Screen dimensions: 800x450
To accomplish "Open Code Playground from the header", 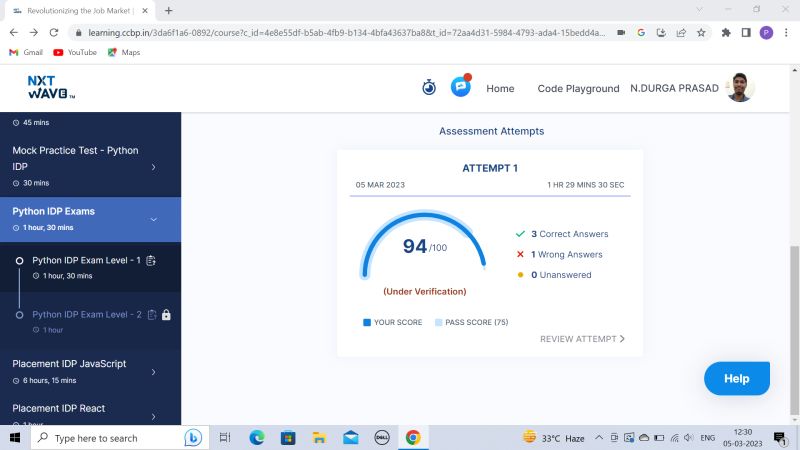I will pyautogui.click(x=578, y=89).
